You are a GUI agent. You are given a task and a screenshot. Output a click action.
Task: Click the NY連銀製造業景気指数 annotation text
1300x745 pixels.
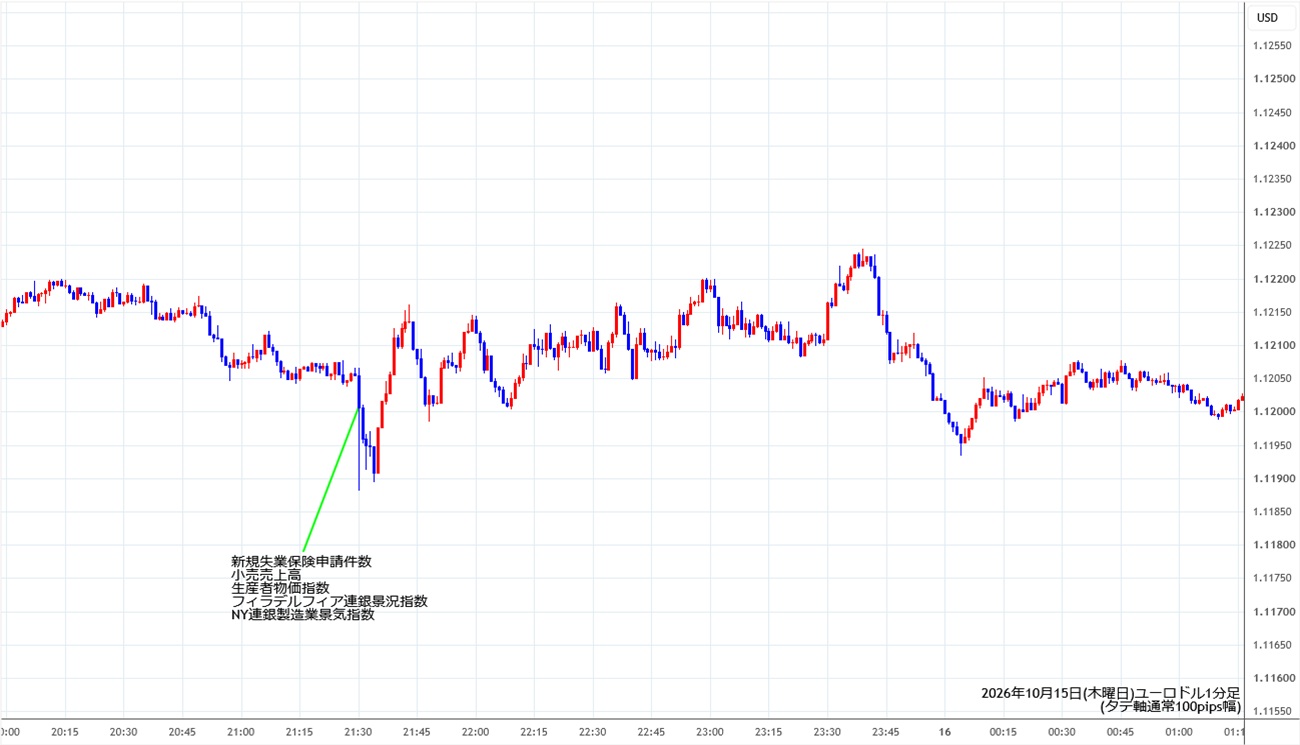click(x=303, y=615)
